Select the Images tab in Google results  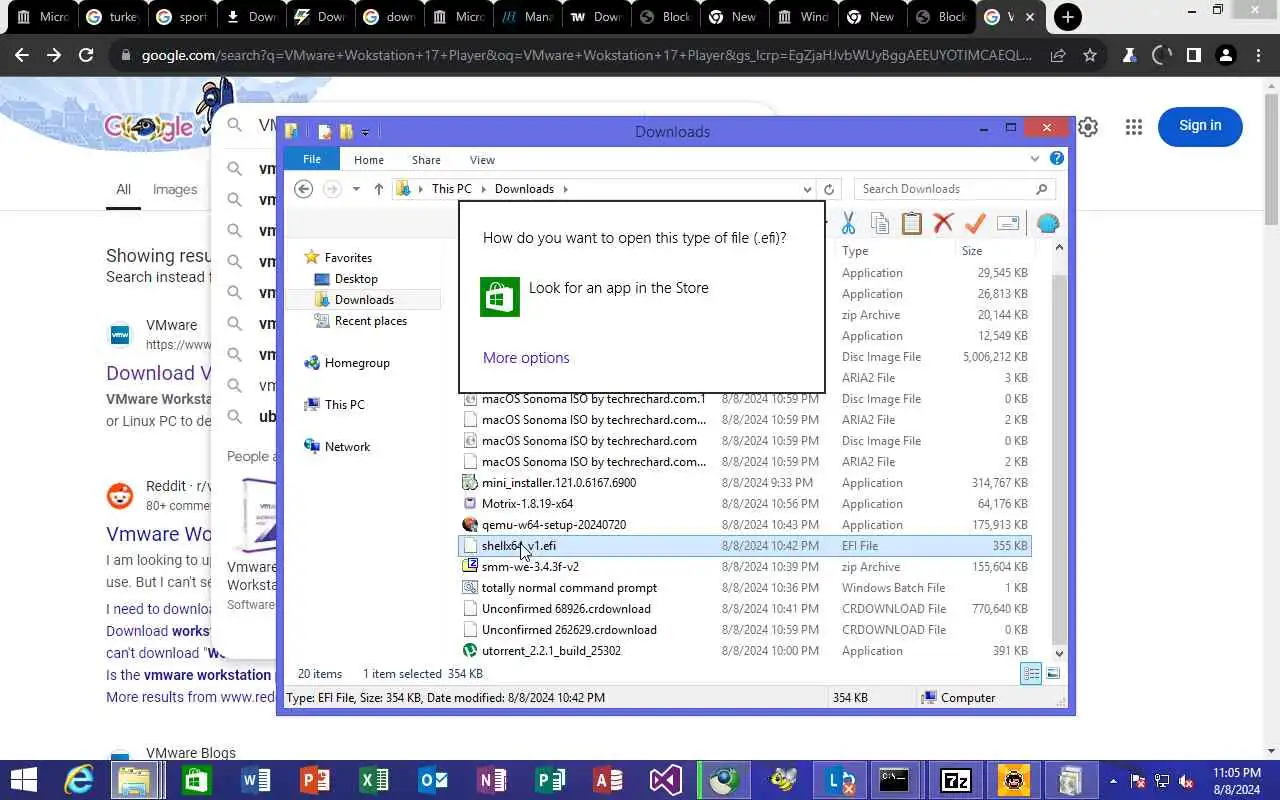pos(175,189)
